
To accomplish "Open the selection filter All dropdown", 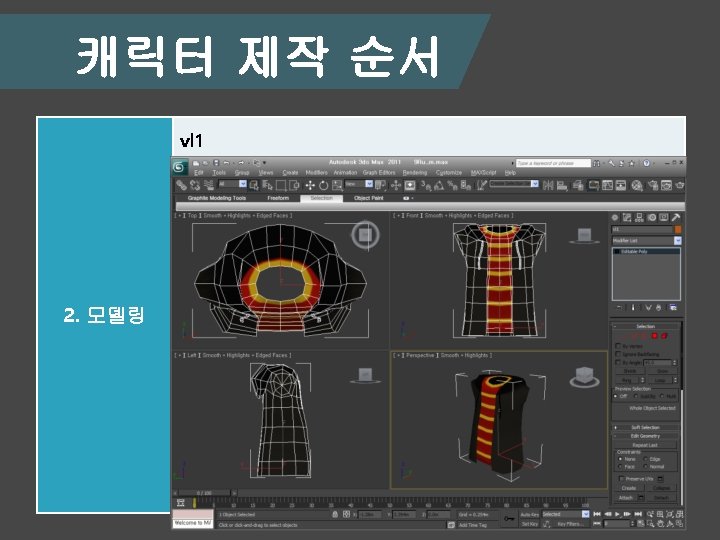I will [x=232, y=184].
